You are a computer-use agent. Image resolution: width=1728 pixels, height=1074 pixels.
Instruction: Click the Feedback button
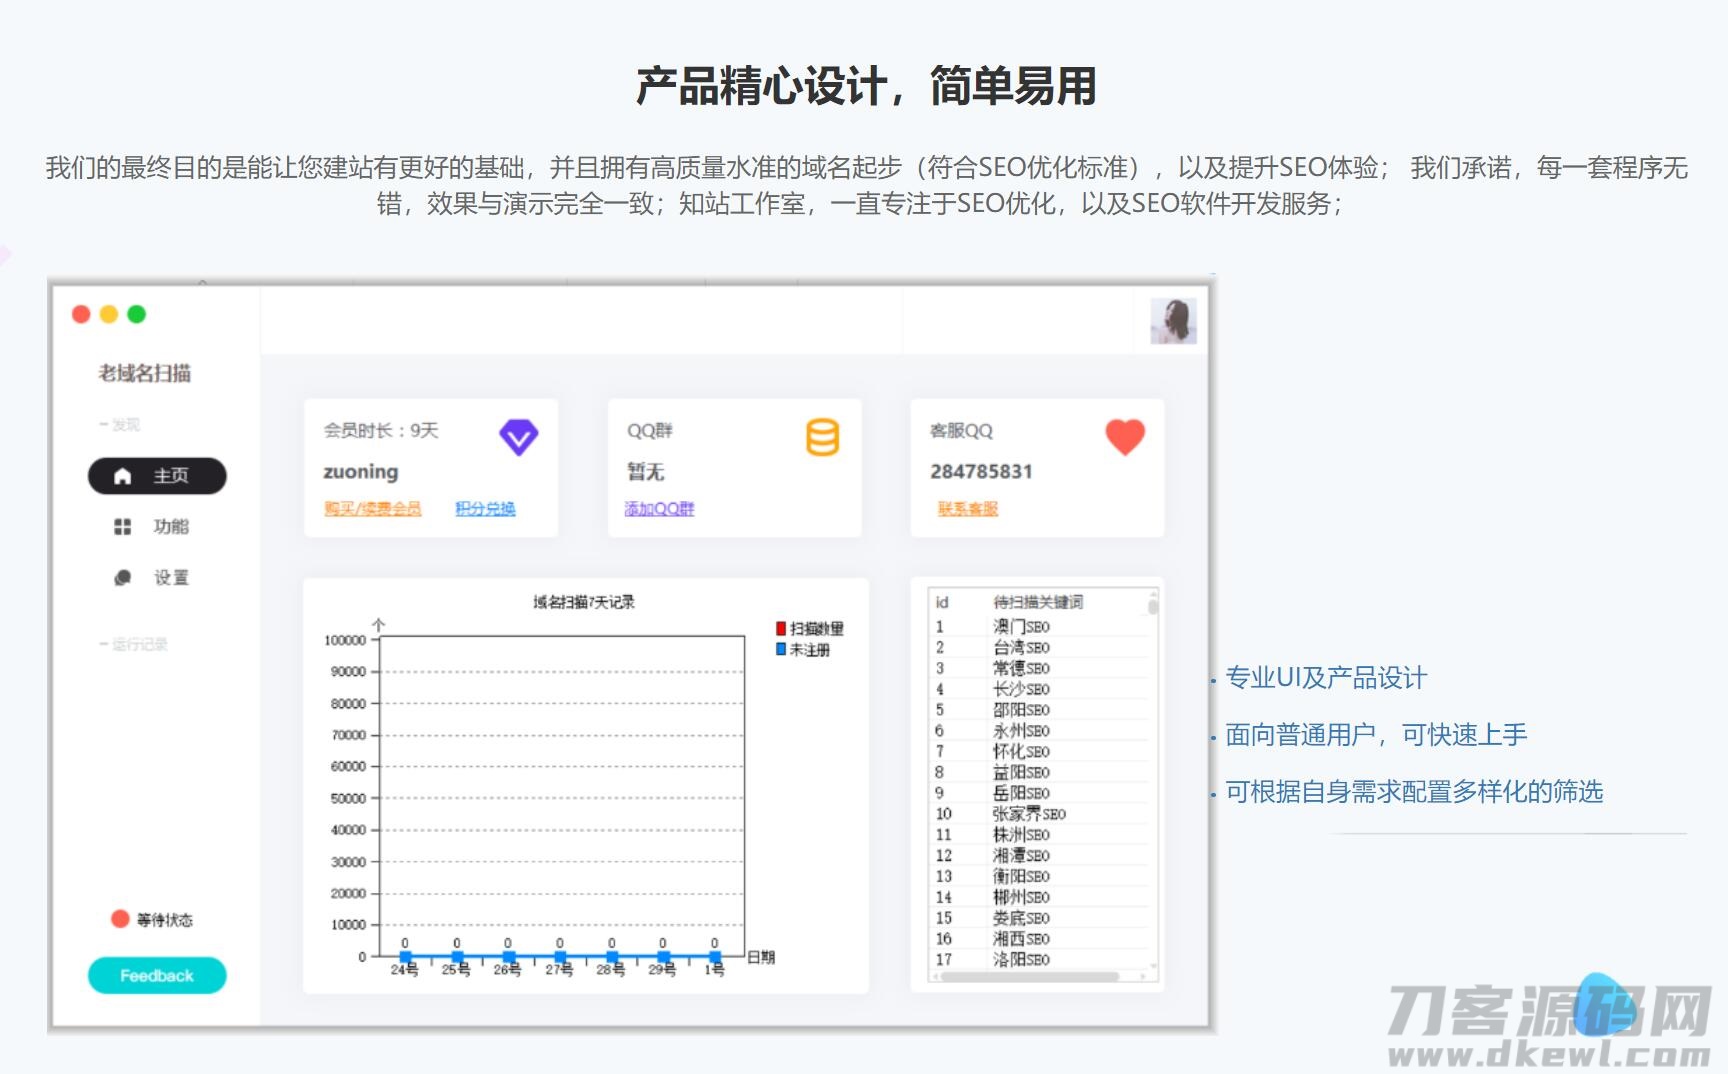[x=157, y=976]
